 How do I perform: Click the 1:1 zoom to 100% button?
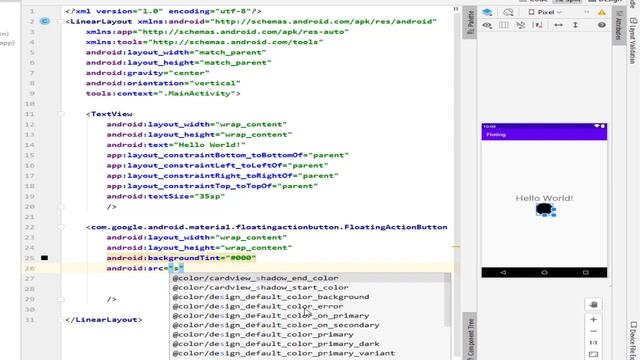593,342
